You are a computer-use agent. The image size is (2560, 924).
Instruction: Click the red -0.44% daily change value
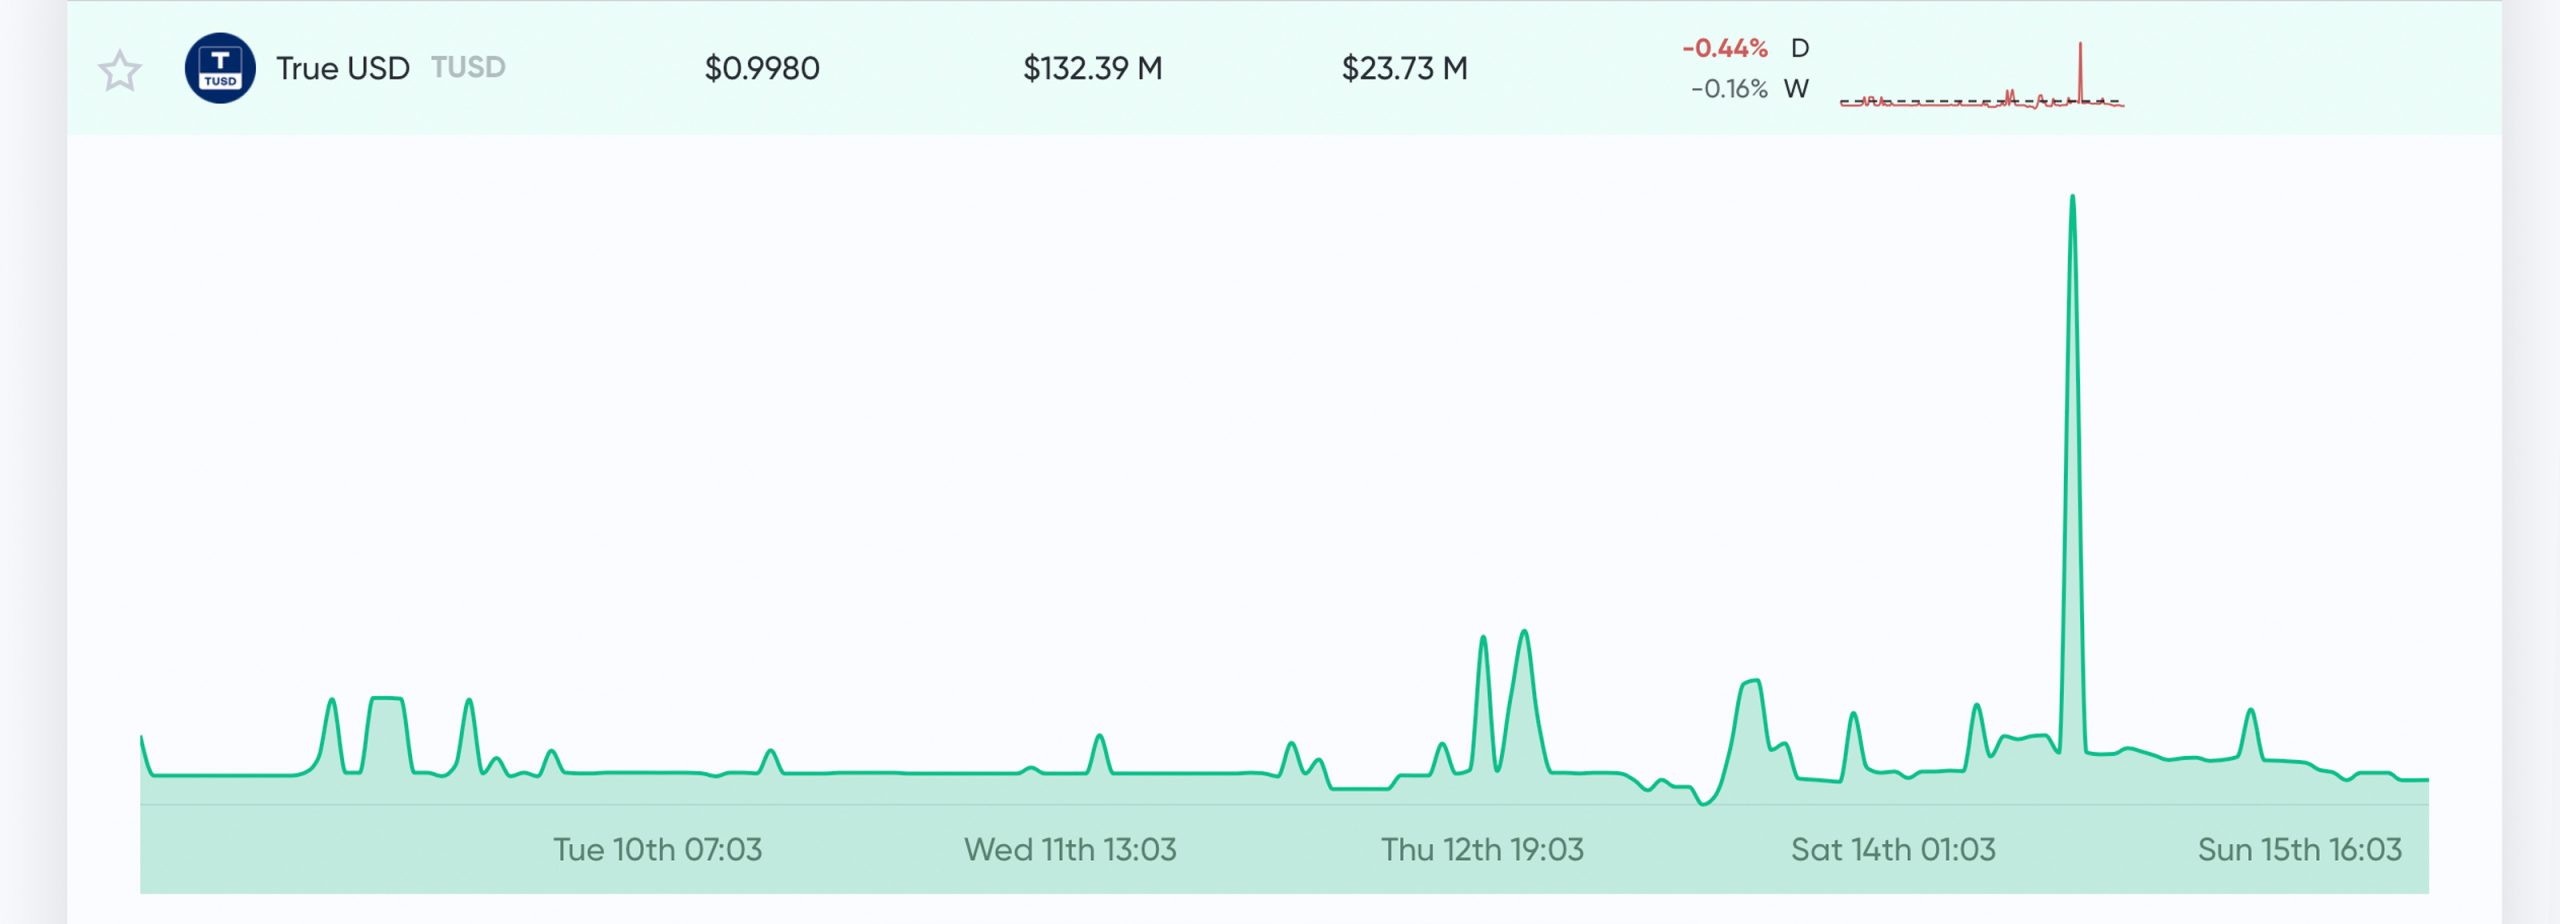pos(1724,46)
